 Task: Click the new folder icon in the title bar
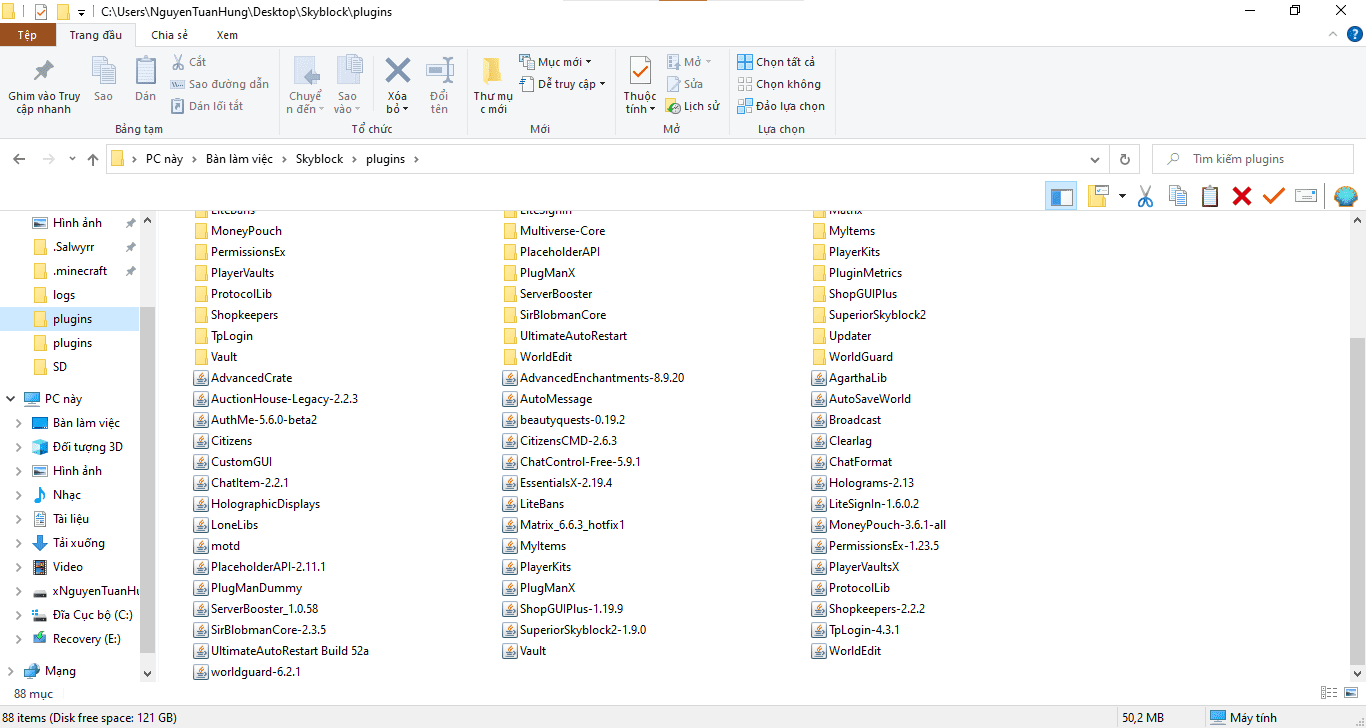(x=63, y=12)
